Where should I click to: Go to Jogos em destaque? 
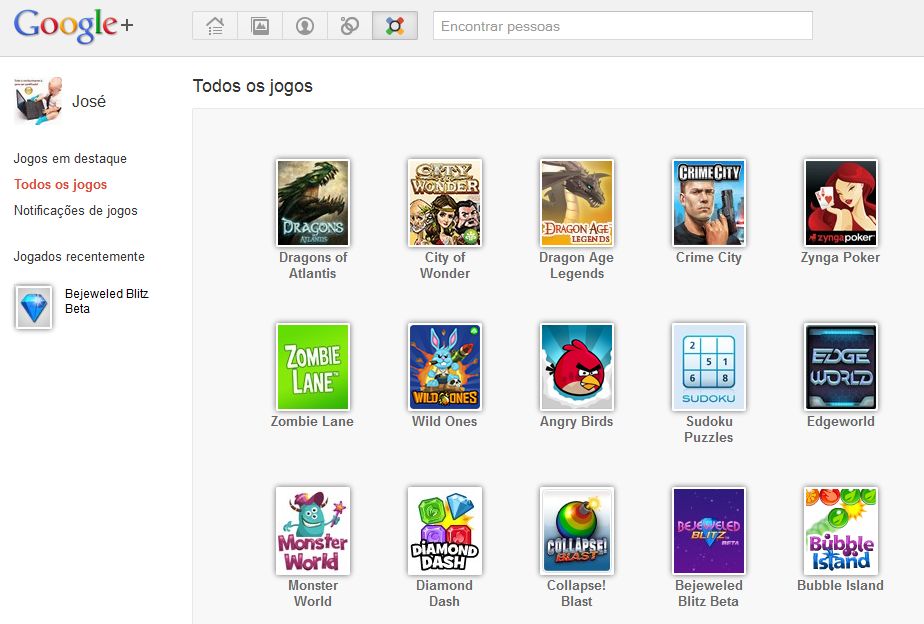(70, 159)
